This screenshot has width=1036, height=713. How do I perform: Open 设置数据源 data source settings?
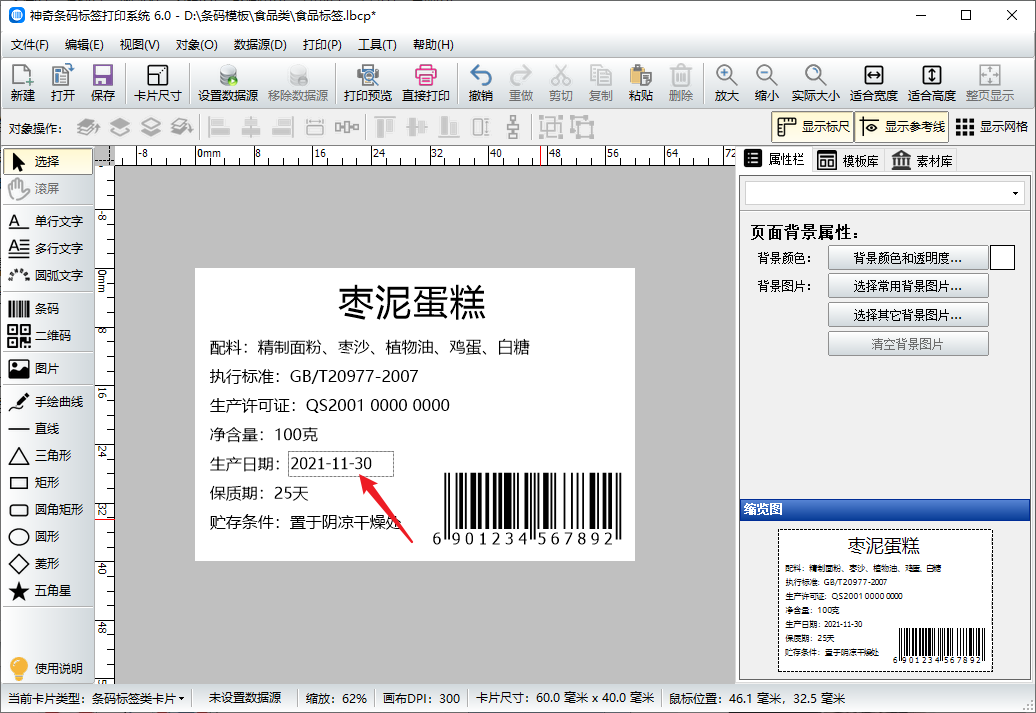pyautogui.click(x=228, y=82)
